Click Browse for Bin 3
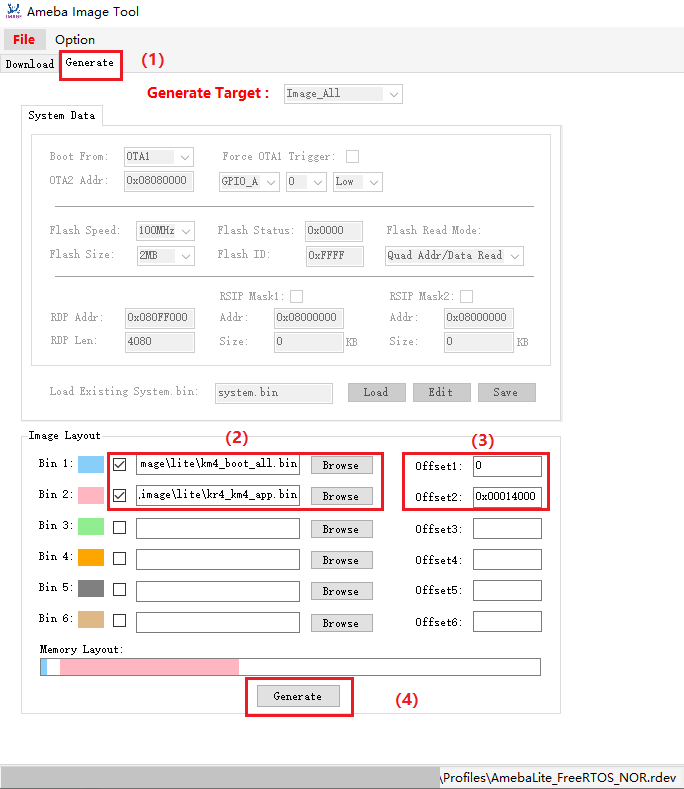Viewport: 684px width, 789px height. 341,529
